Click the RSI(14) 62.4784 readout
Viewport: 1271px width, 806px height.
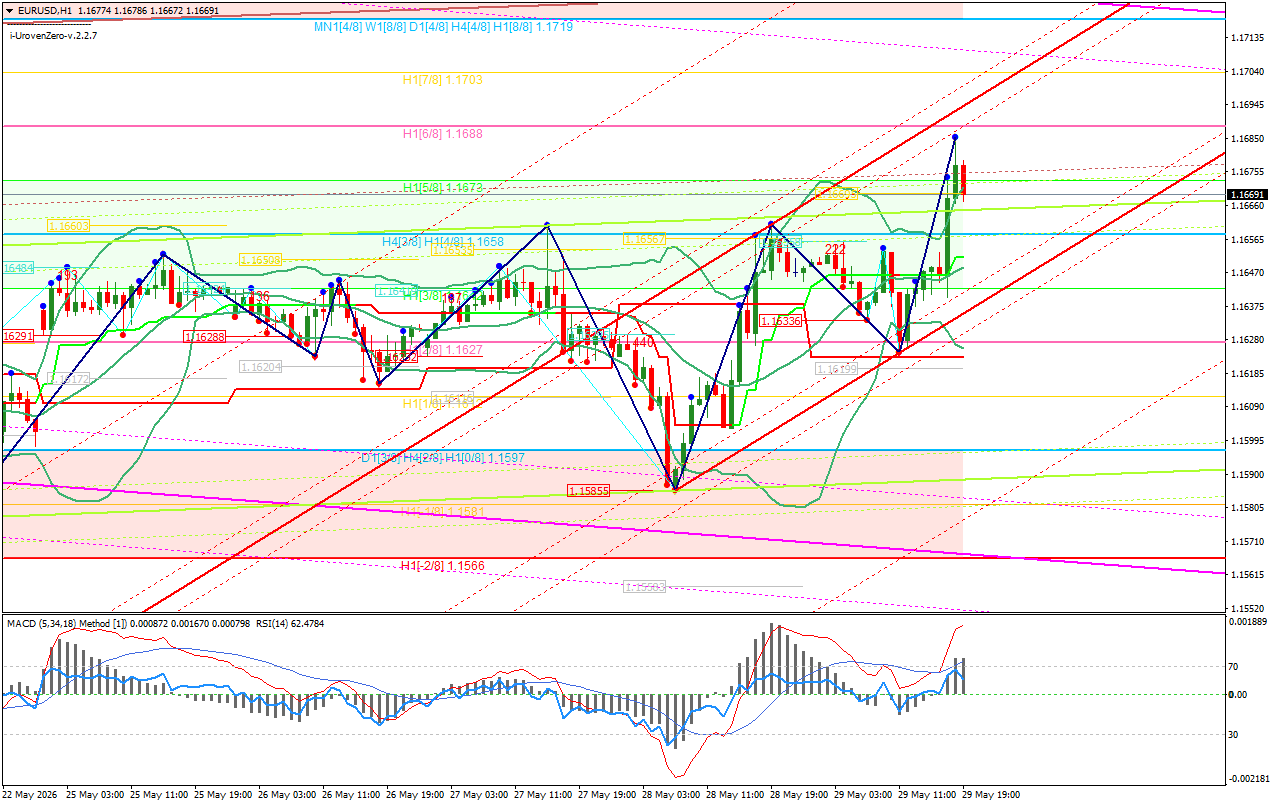click(x=292, y=623)
